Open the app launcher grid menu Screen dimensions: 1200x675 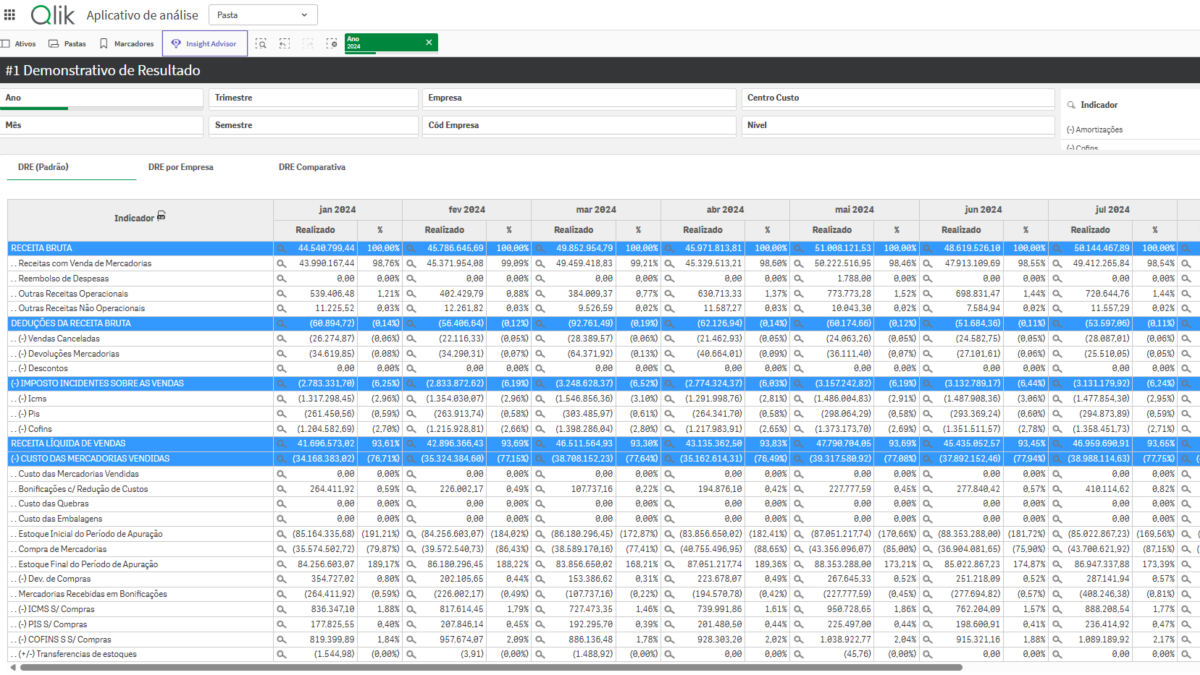pos(10,15)
